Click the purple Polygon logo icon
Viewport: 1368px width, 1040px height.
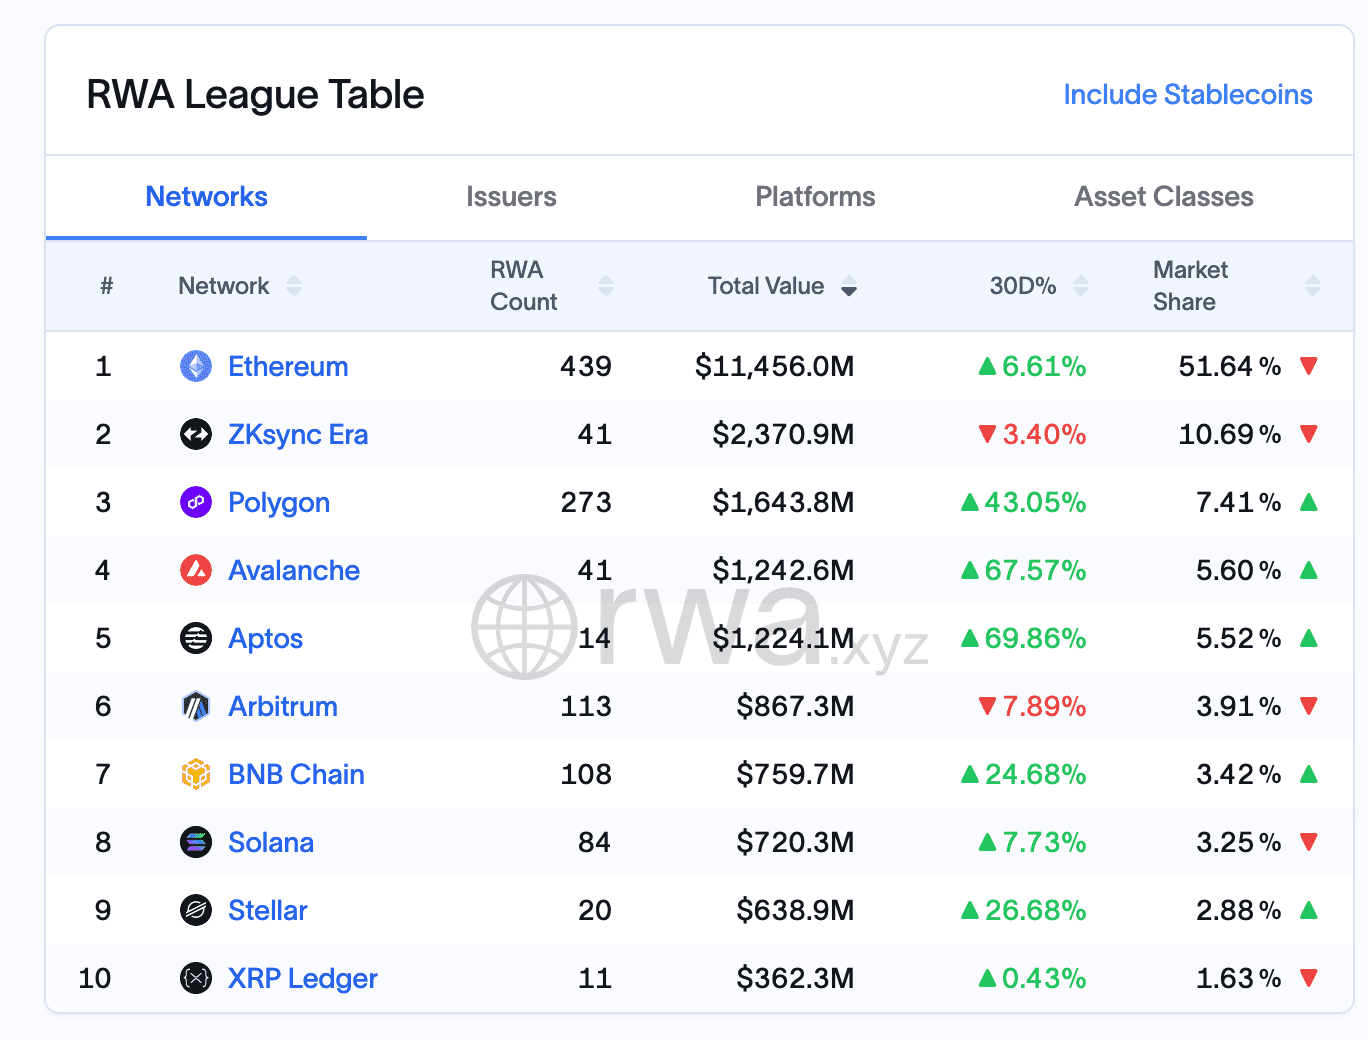(x=196, y=502)
